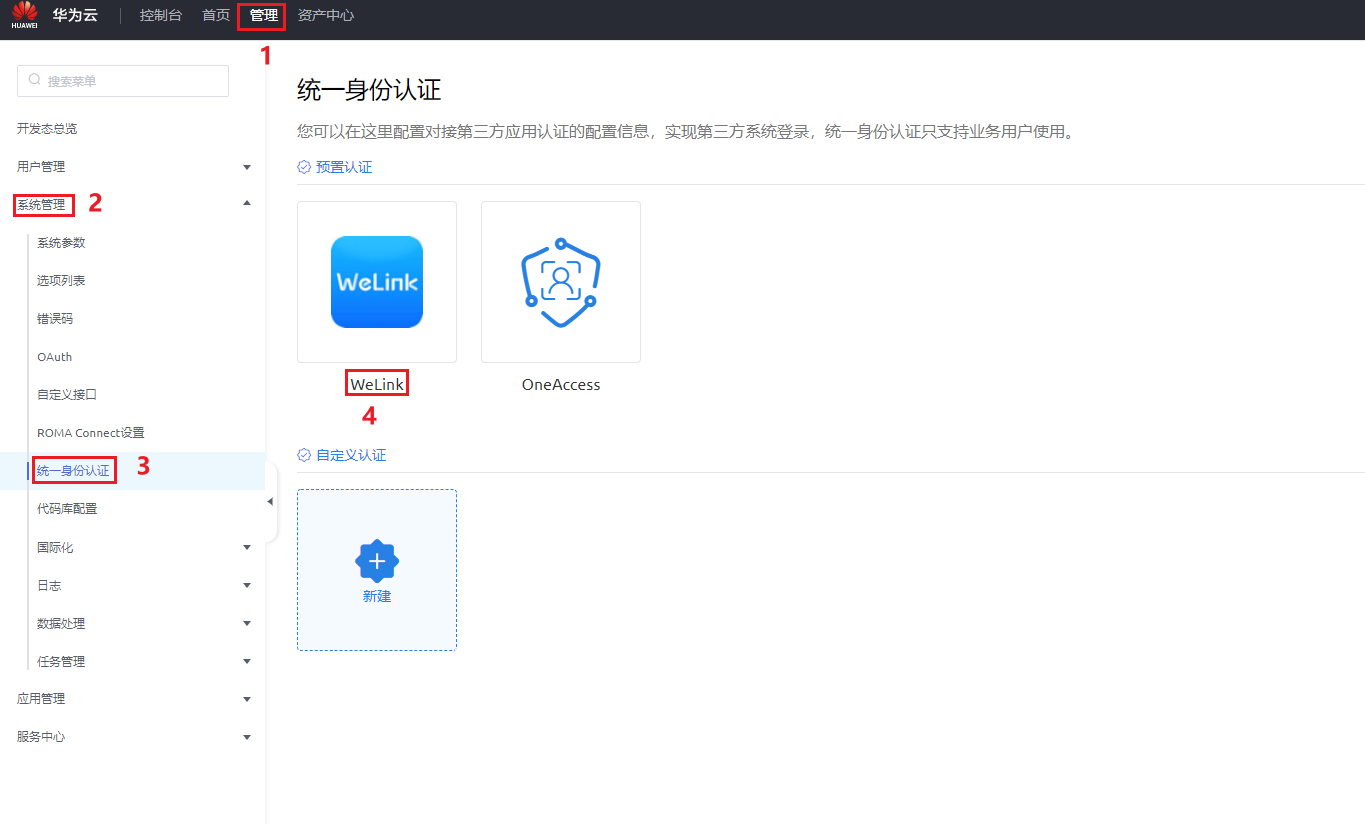
Task: Click the 预置认证 section heading
Action: coord(344,167)
